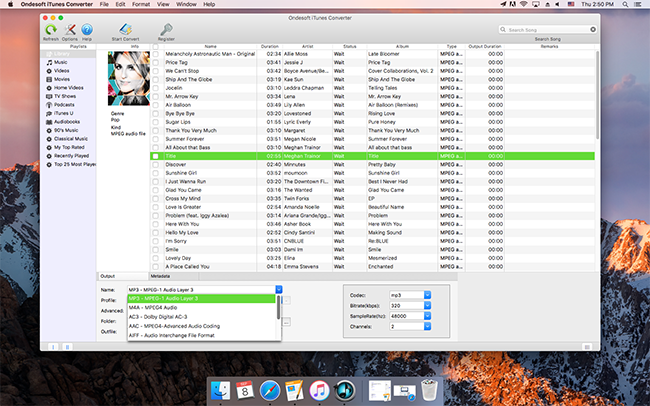Open iTunes U playlist
This screenshot has width=650, height=406.
click(x=63, y=113)
